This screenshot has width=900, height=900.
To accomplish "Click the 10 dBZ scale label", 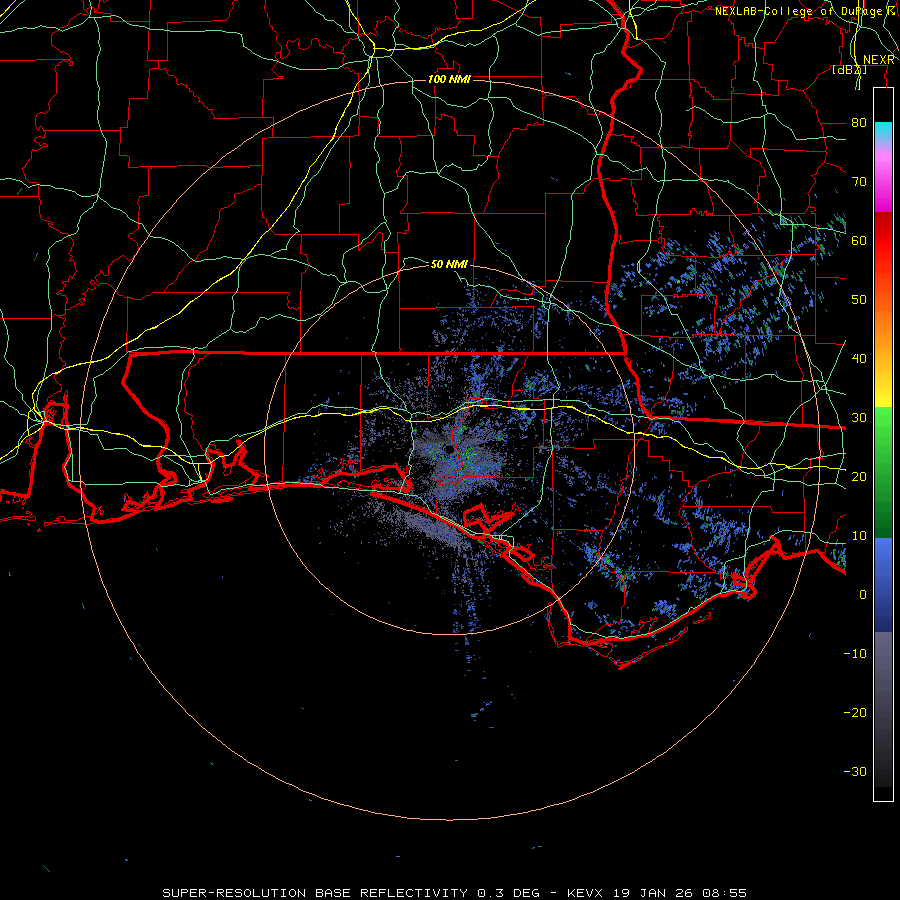I will point(859,536).
